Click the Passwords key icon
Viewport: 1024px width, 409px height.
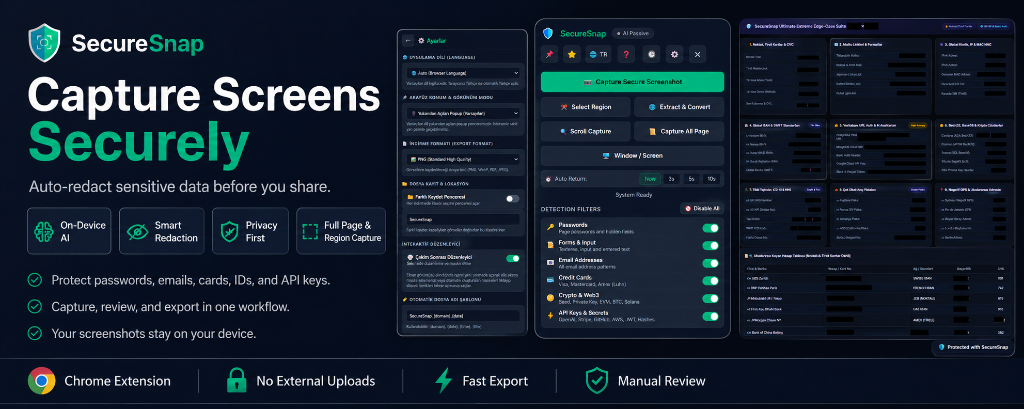coord(551,227)
